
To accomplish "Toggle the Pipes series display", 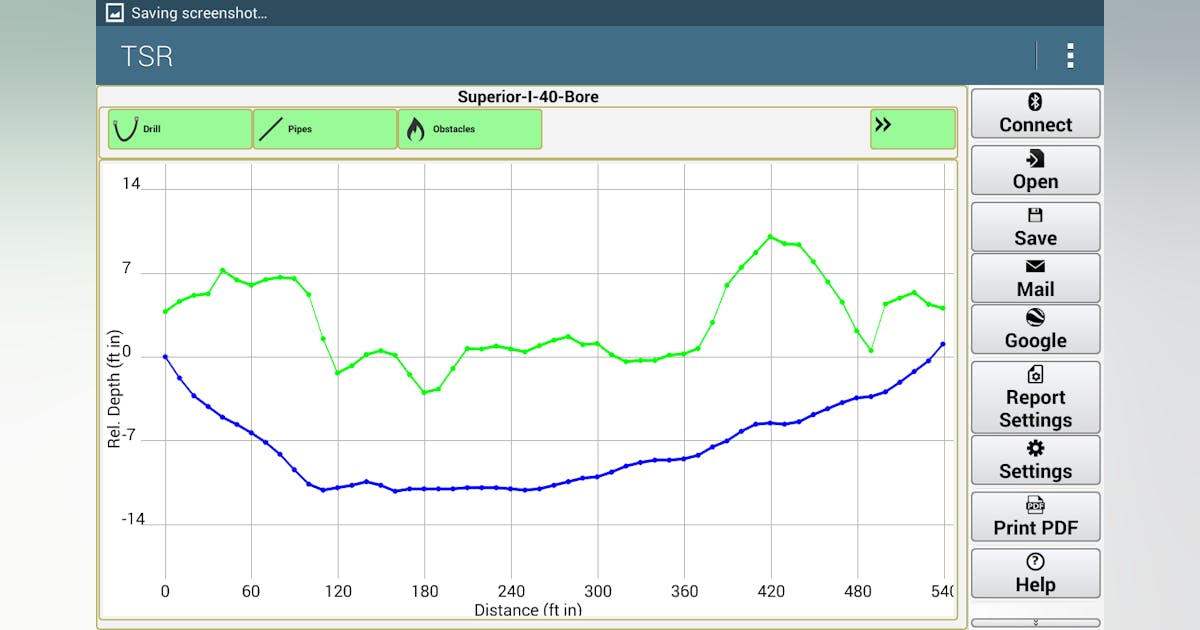I will click(x=325, y=128).
